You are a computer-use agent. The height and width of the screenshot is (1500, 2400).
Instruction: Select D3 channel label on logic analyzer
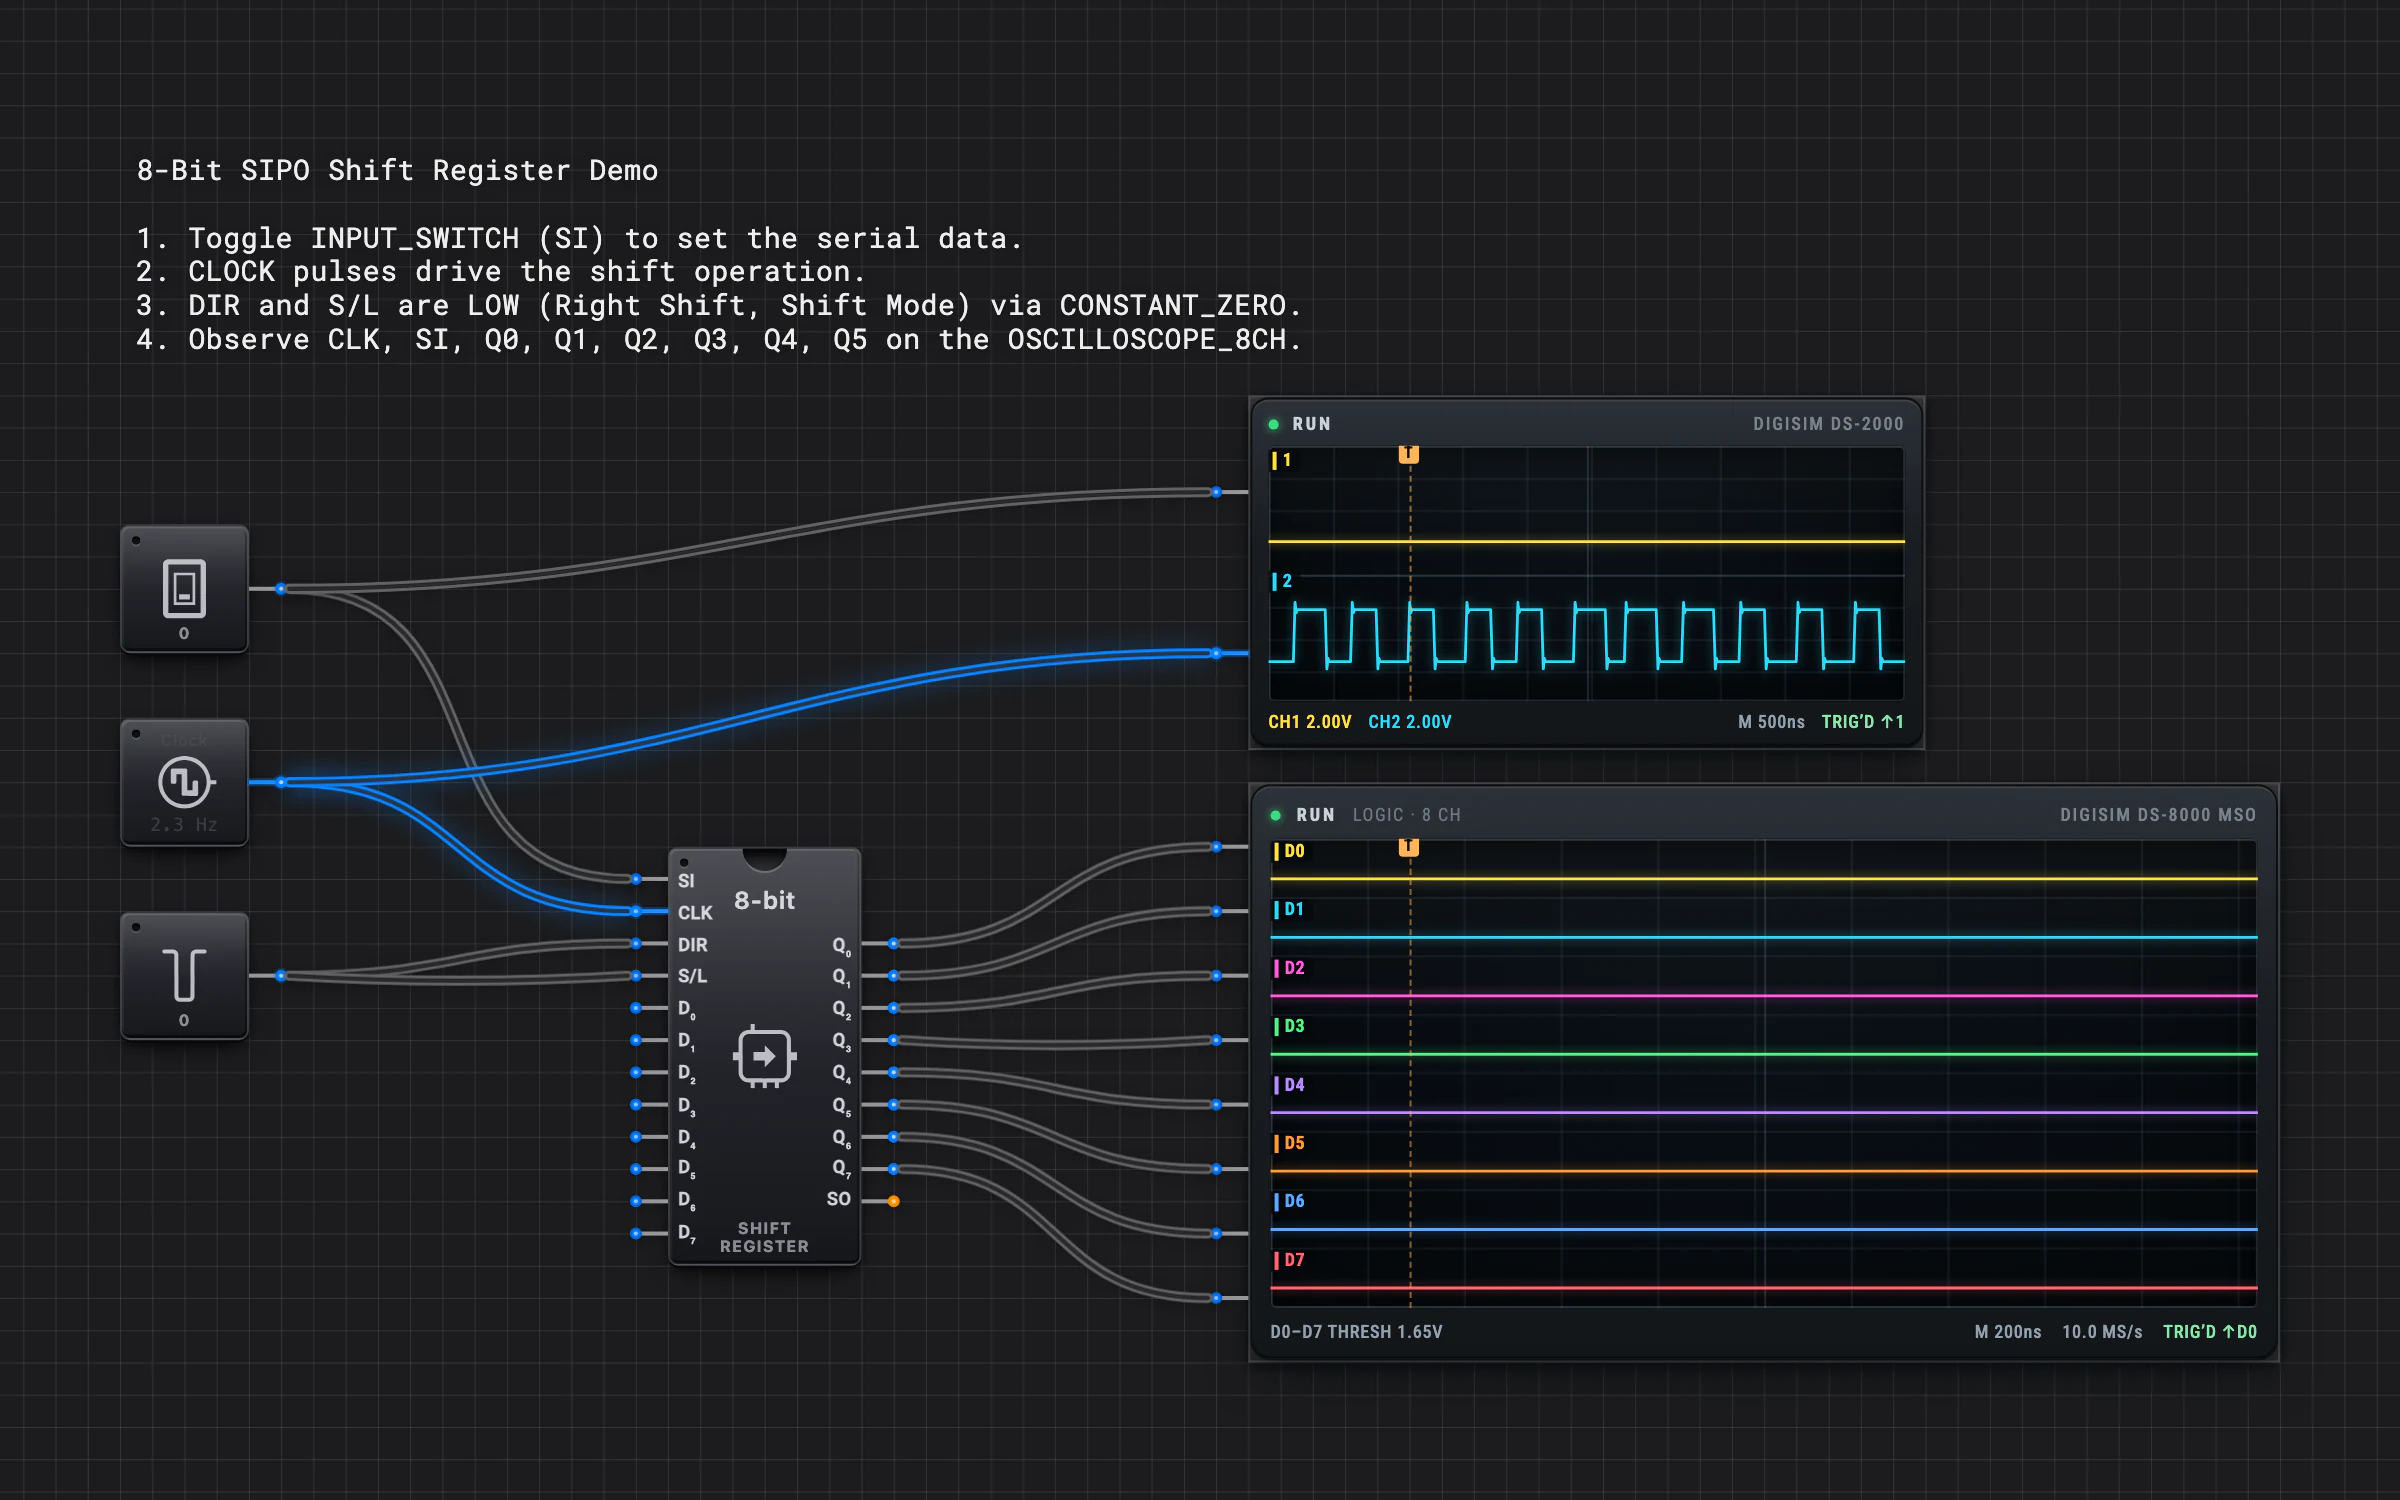tap(1289, 1026)
